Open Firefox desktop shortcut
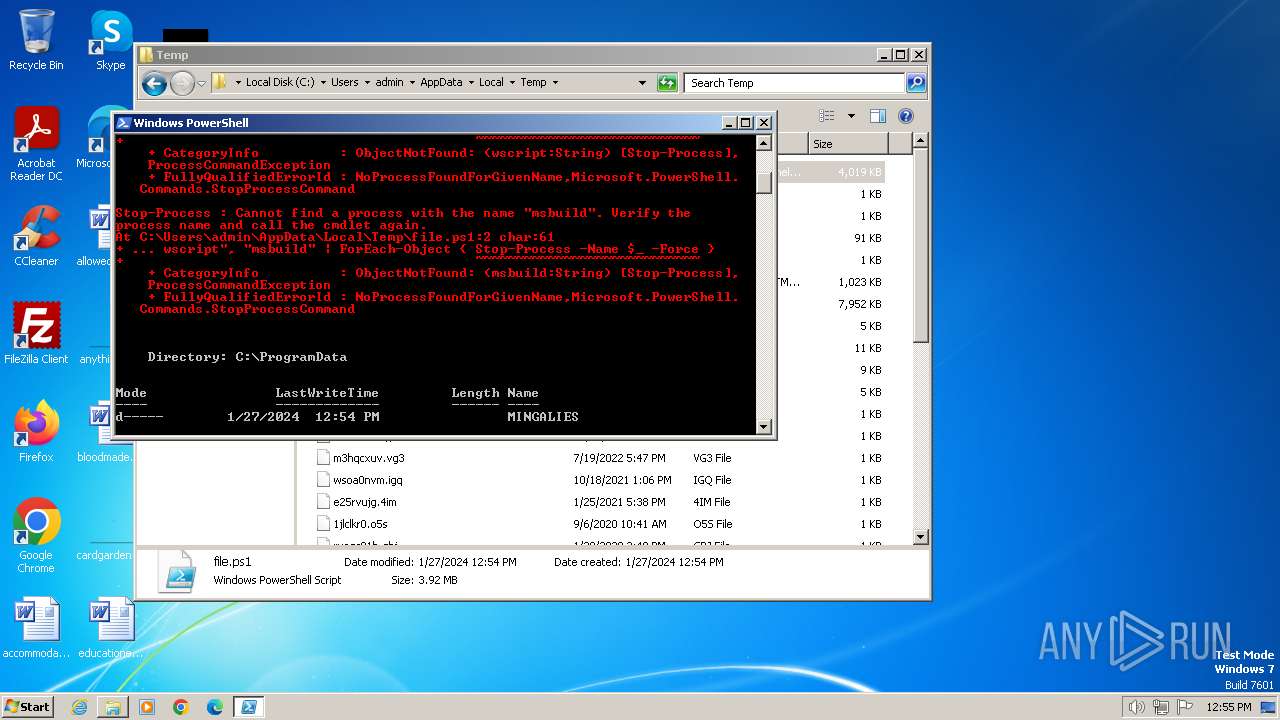1280x720 pixels. point(36,433)
